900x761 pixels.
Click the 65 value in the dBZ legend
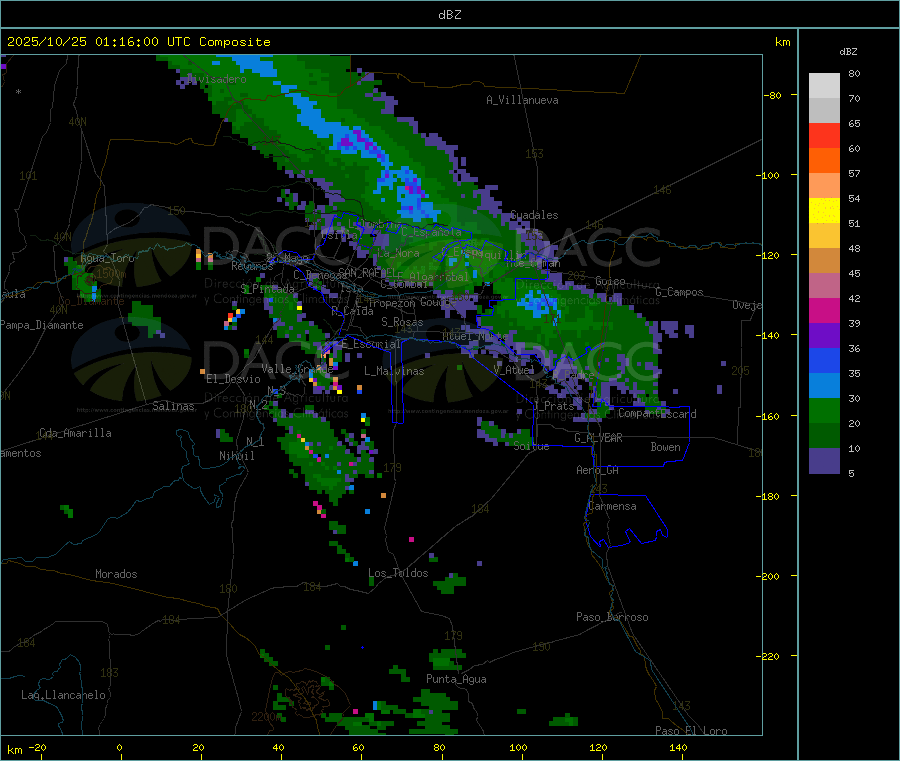click(x=854, y=123)
